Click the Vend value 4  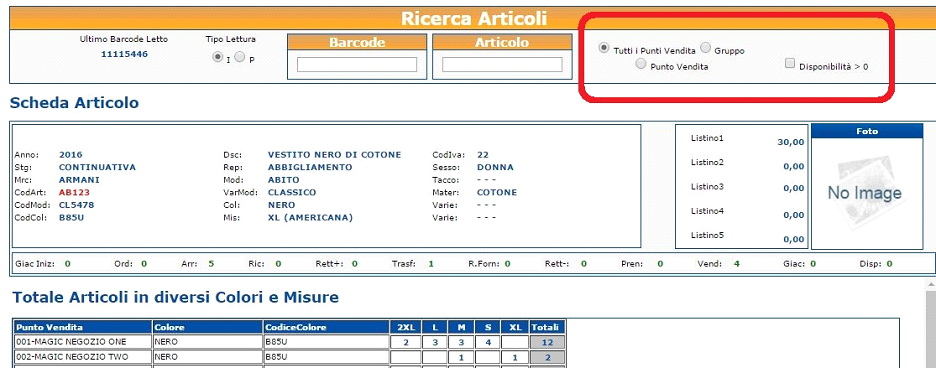pos(737,263)
